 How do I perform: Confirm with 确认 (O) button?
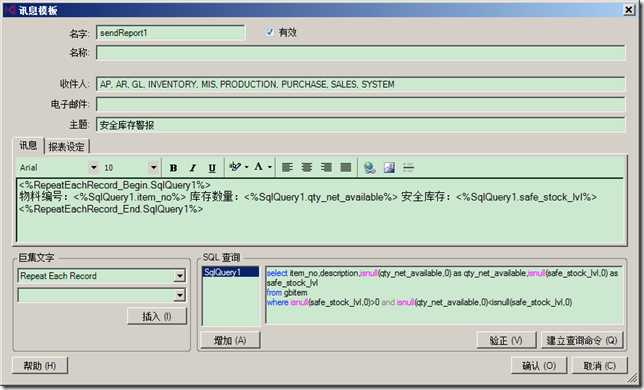(x=539, y=365)
